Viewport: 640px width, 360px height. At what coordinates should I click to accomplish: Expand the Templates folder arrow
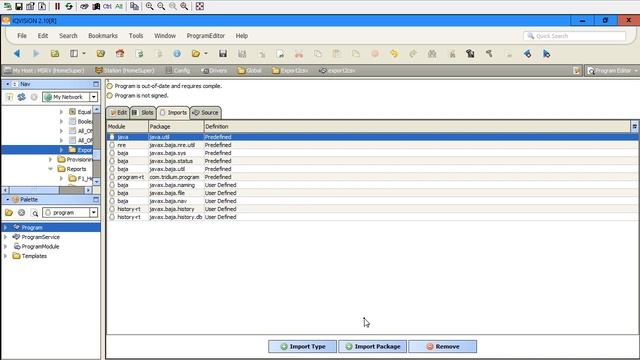pos(5,256)
